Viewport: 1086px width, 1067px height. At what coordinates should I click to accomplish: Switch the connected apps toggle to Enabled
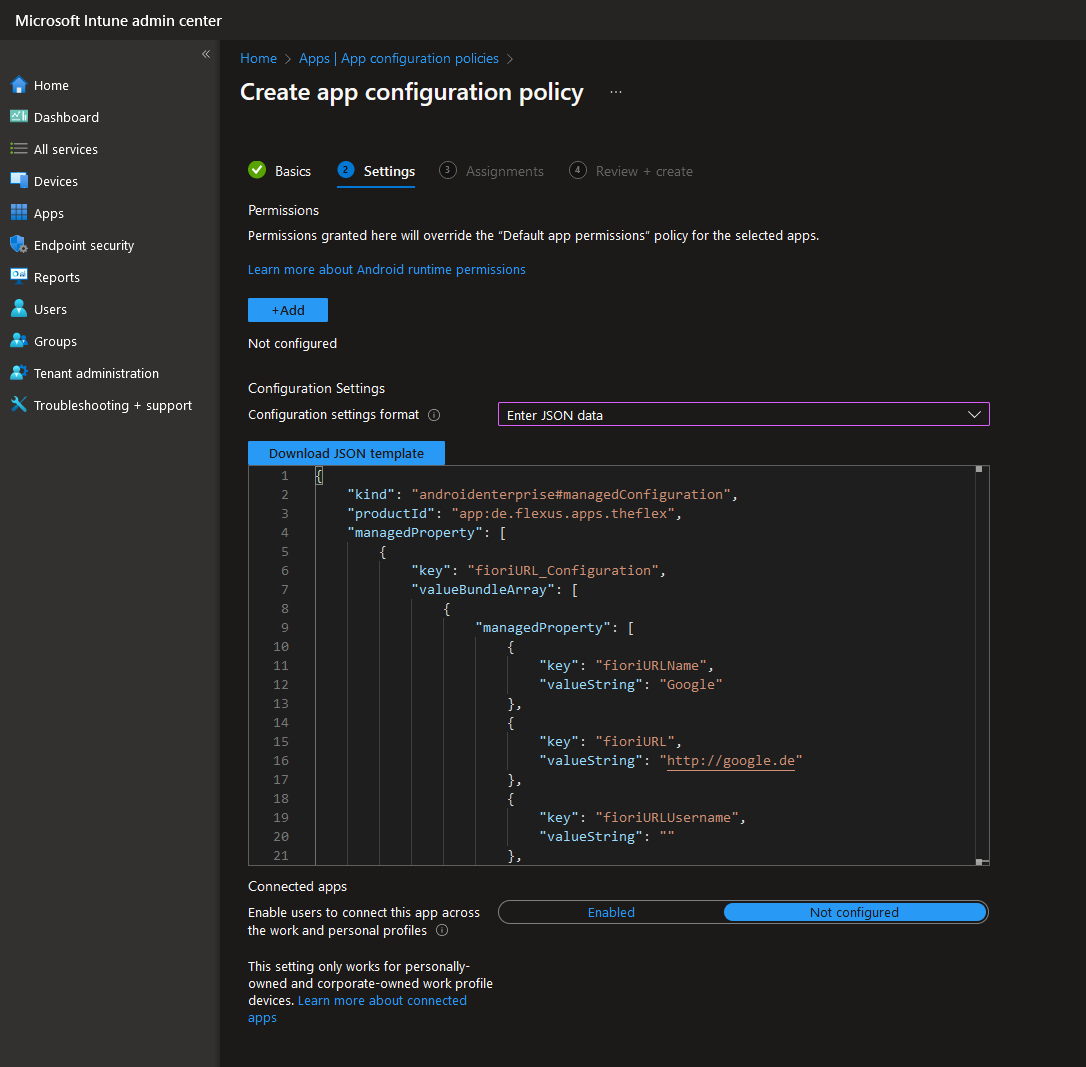pos(611,912)
